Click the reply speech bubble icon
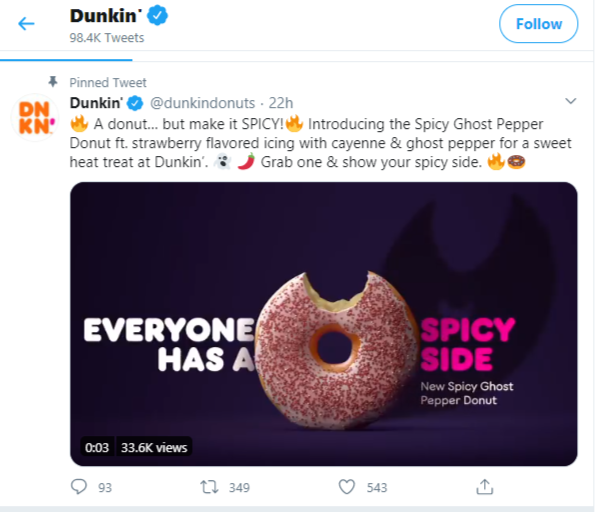Viewport: 603px width, 512px height. tap(80, 487)
